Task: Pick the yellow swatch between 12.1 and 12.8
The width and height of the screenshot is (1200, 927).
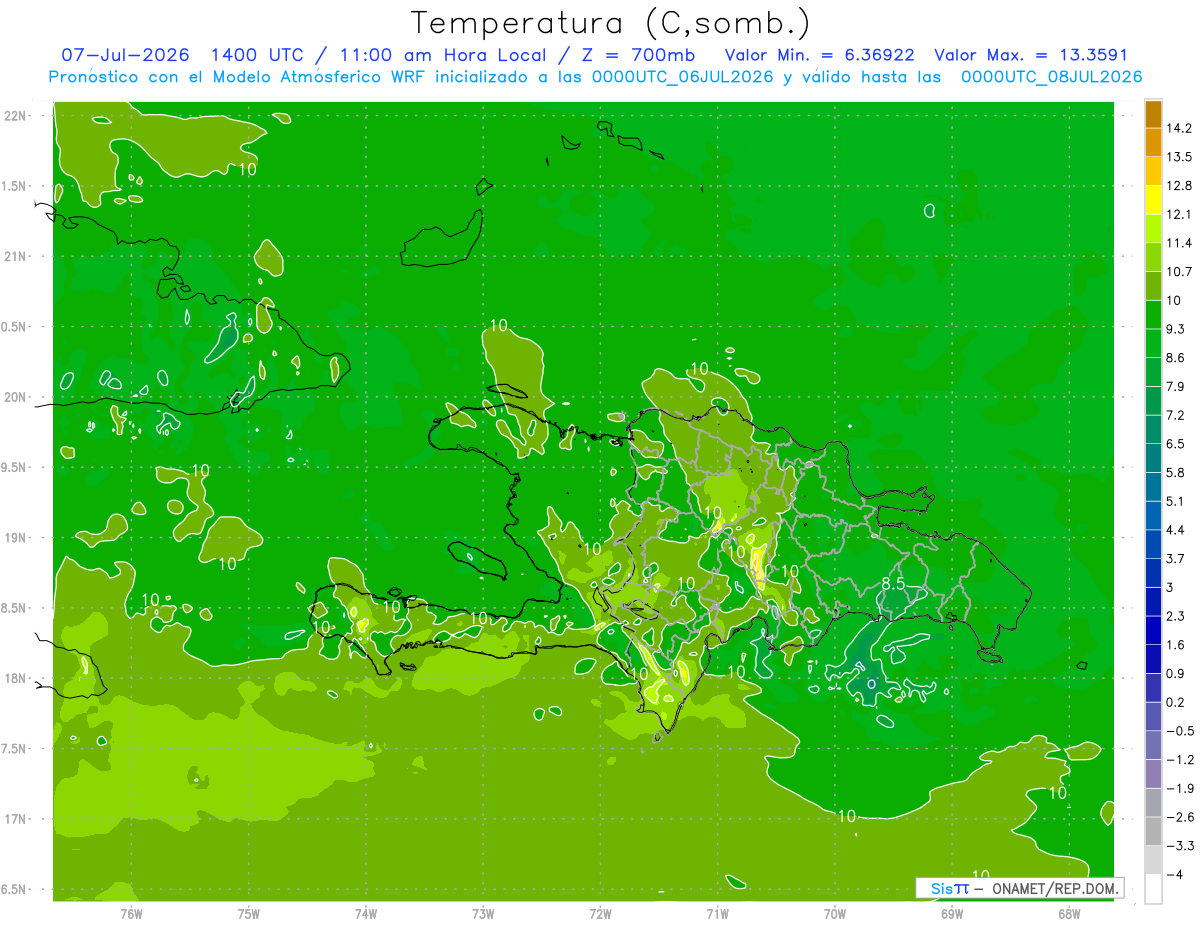Action: click(1153, 200)
